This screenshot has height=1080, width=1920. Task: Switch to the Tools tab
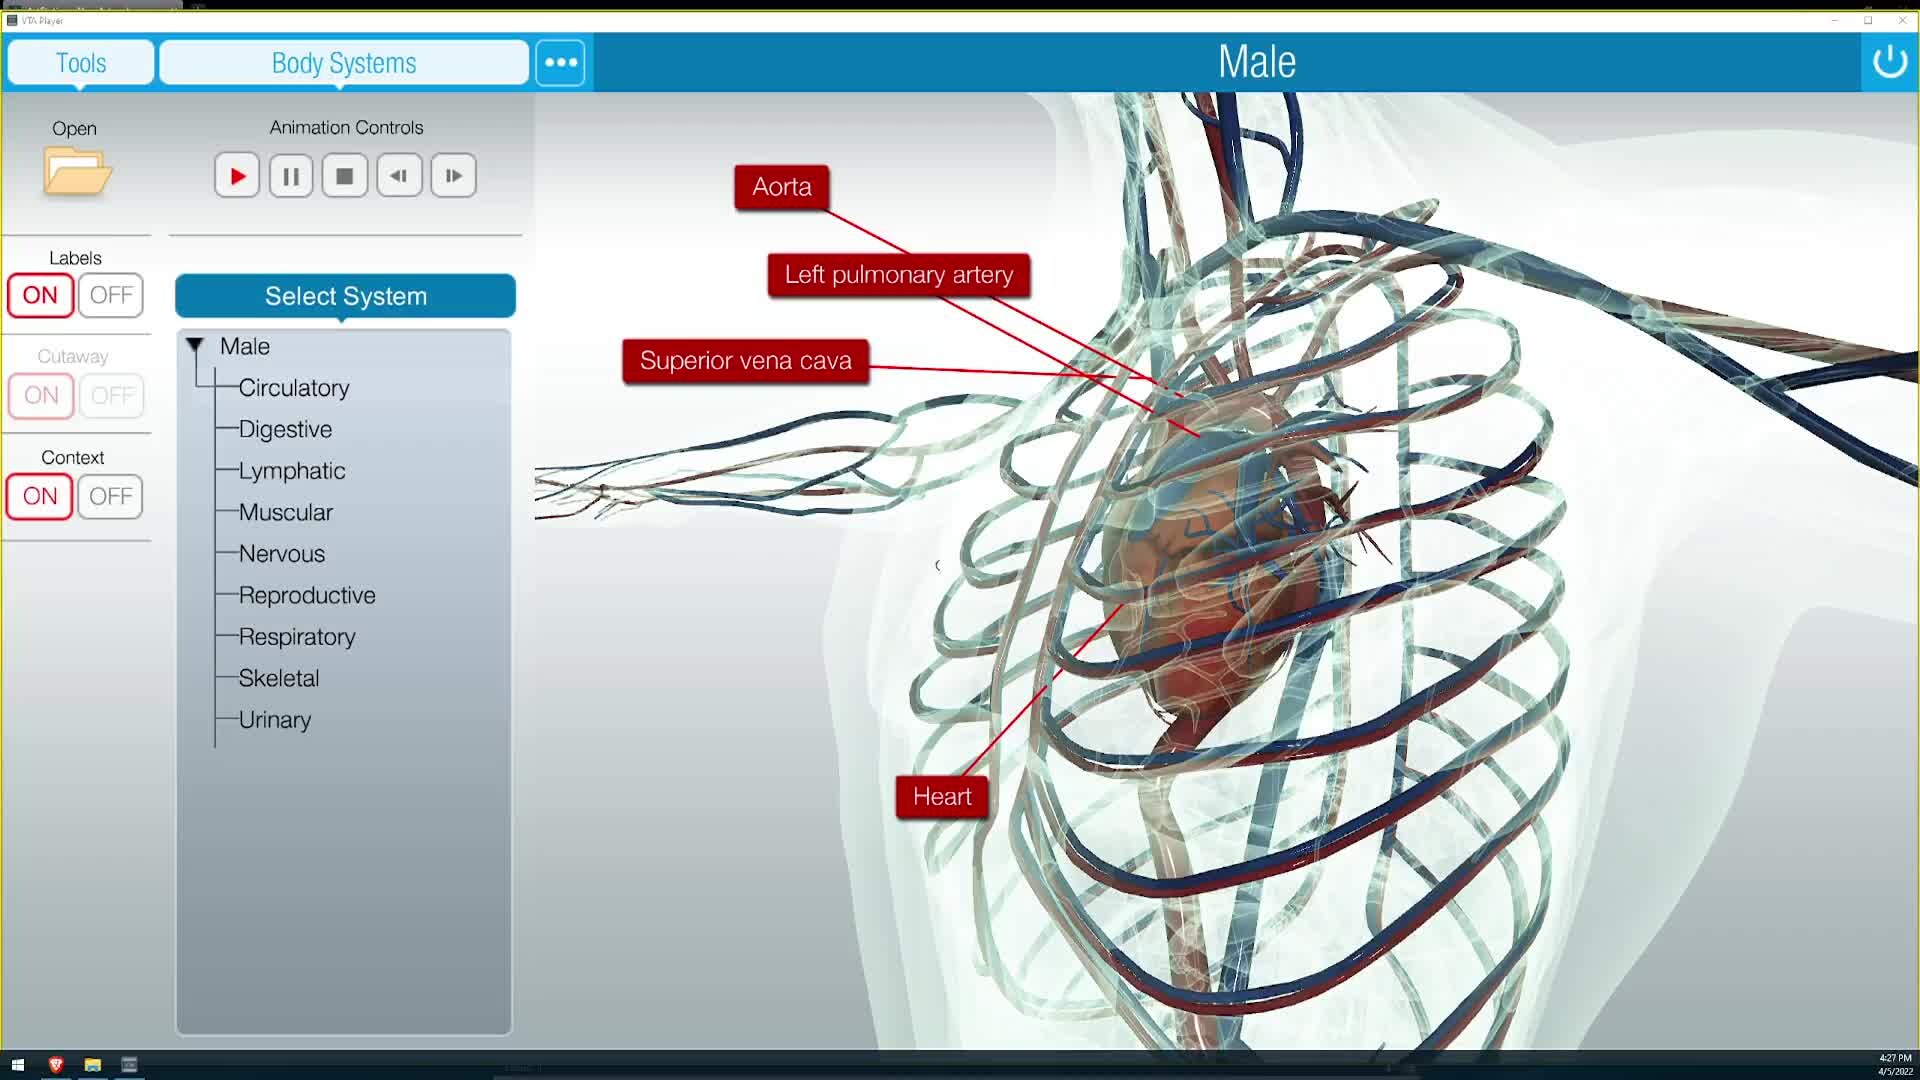click(81, 63)
